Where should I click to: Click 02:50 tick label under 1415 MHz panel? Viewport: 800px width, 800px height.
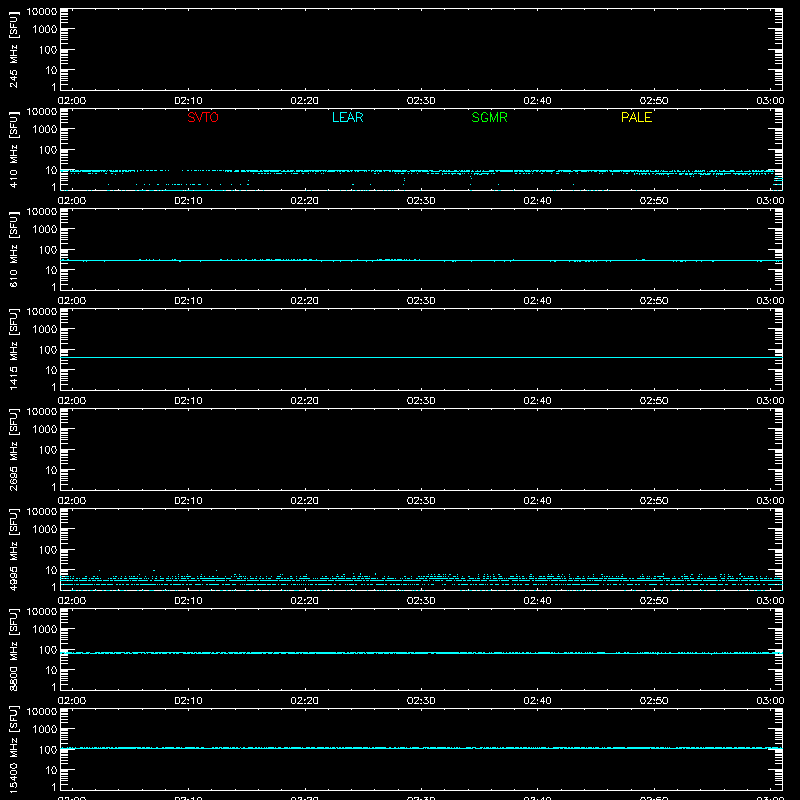[654, 401]
